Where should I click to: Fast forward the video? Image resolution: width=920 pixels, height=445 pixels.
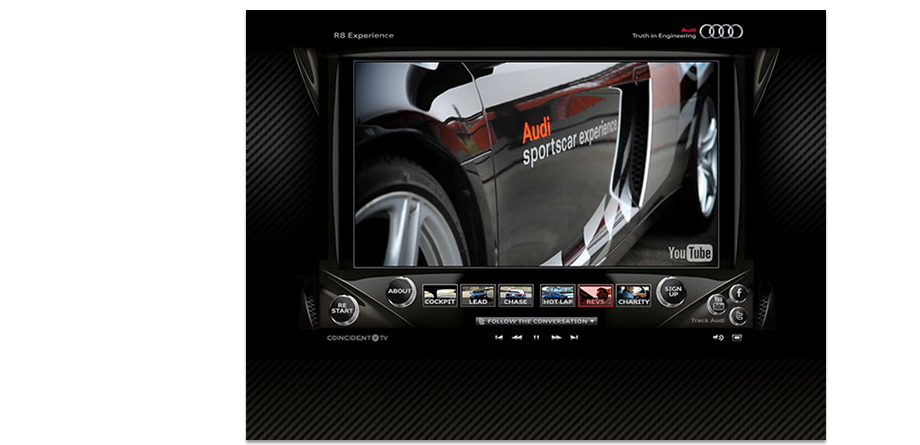pos(555,337)
